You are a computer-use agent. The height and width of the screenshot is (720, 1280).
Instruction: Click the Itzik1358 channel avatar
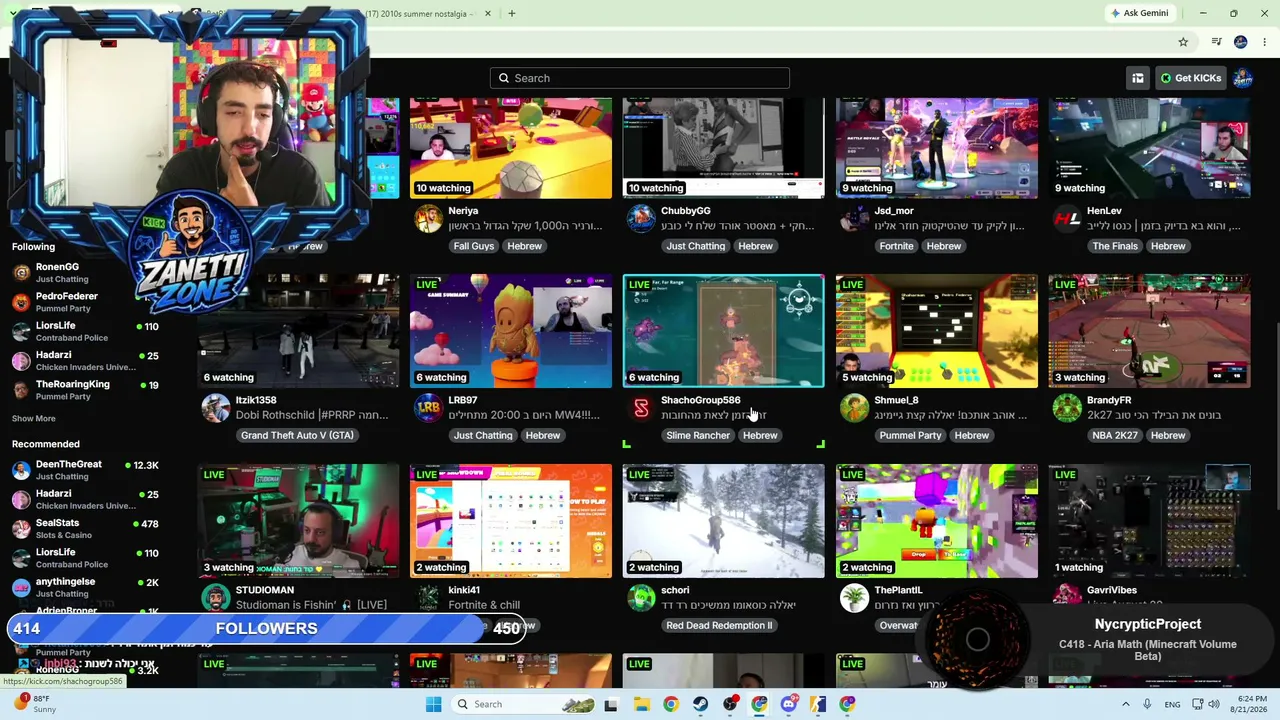tap(215, 408)
